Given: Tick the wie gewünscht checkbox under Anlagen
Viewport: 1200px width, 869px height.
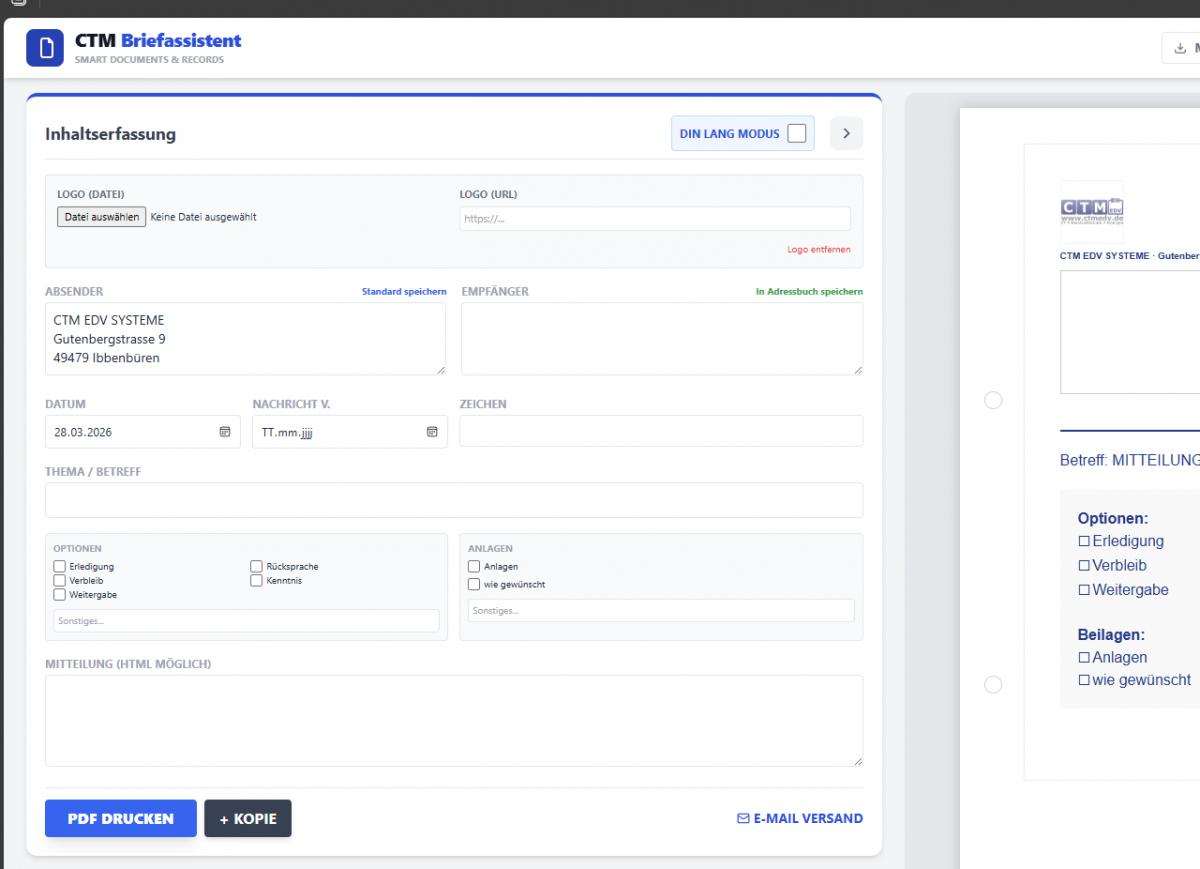Looking at the screenshot, I should 474,584.
